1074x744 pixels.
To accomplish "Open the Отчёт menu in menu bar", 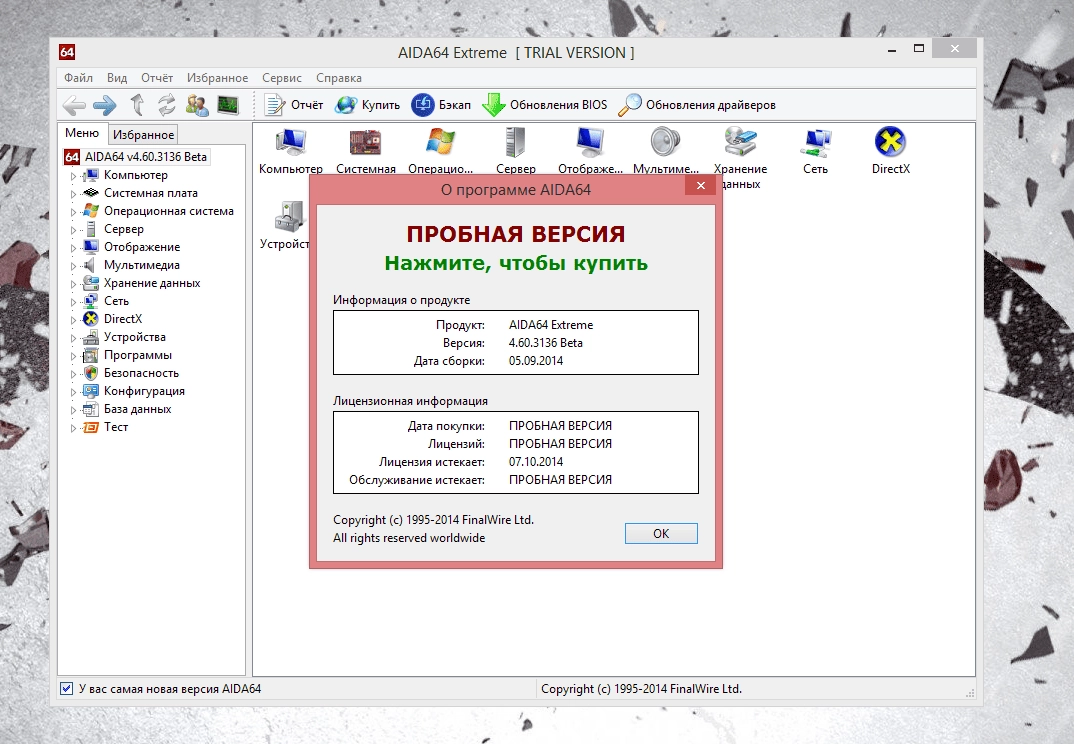I will point(157,77).
